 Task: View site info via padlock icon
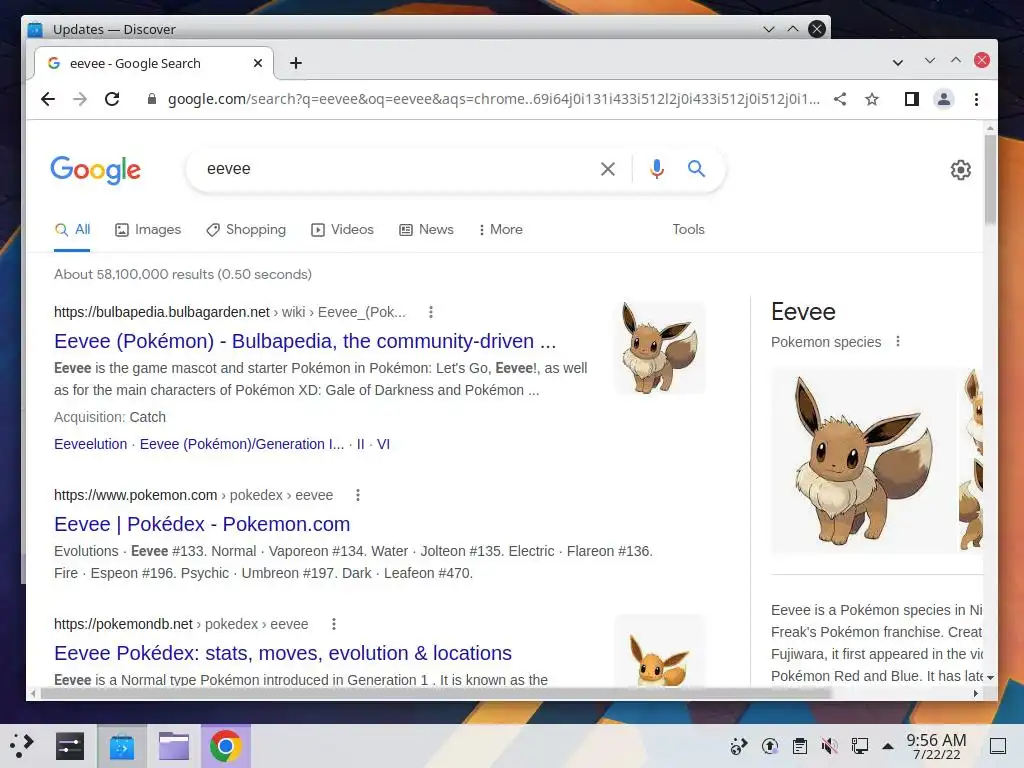(x=152, y=99)
